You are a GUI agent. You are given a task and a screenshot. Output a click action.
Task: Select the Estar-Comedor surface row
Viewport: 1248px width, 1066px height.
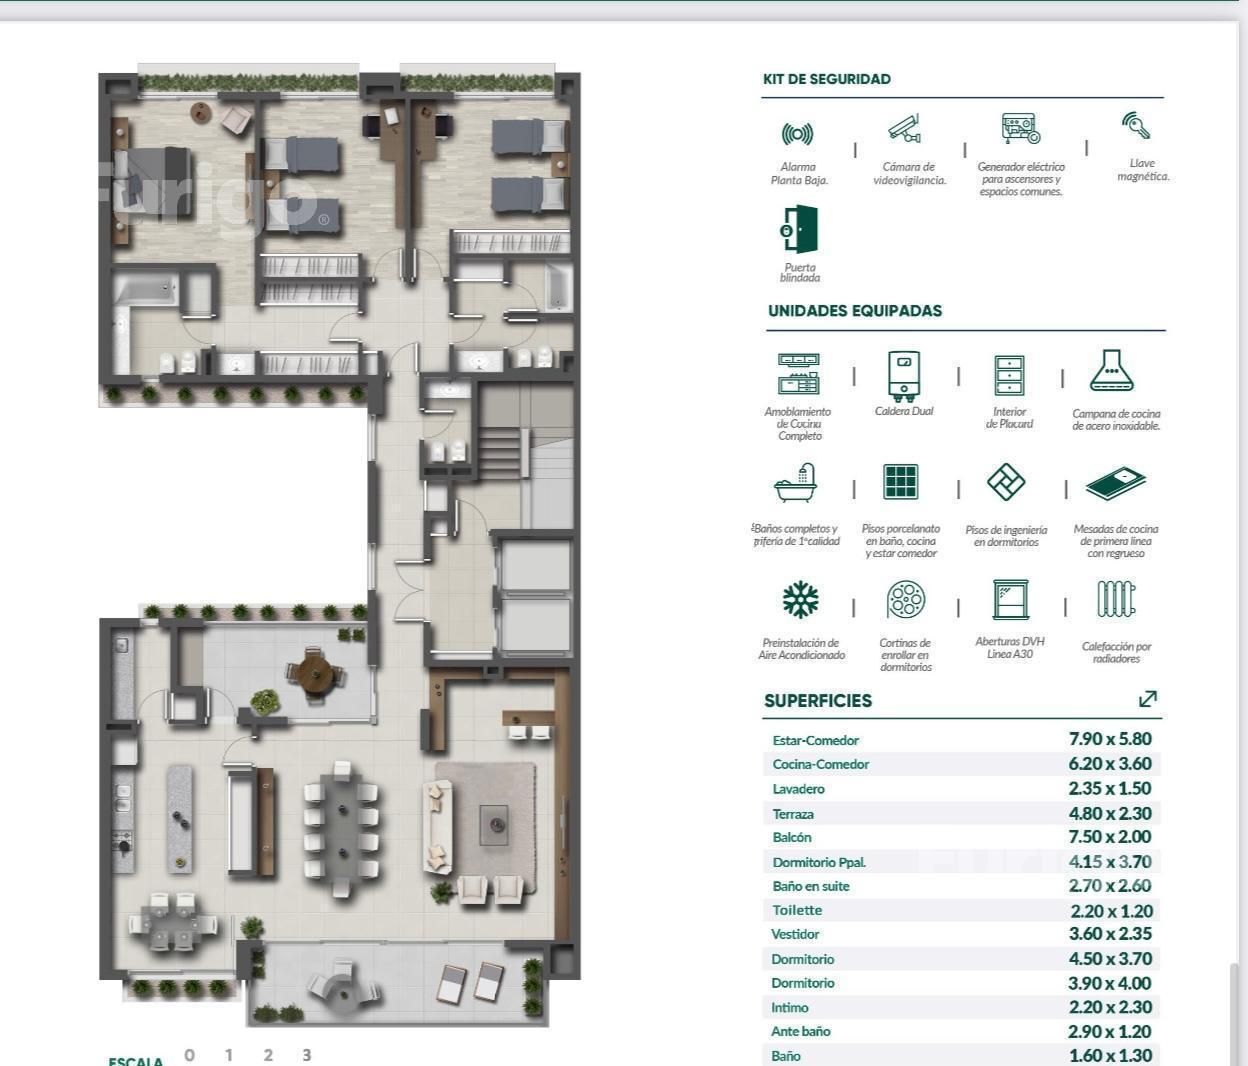(961, 740)
